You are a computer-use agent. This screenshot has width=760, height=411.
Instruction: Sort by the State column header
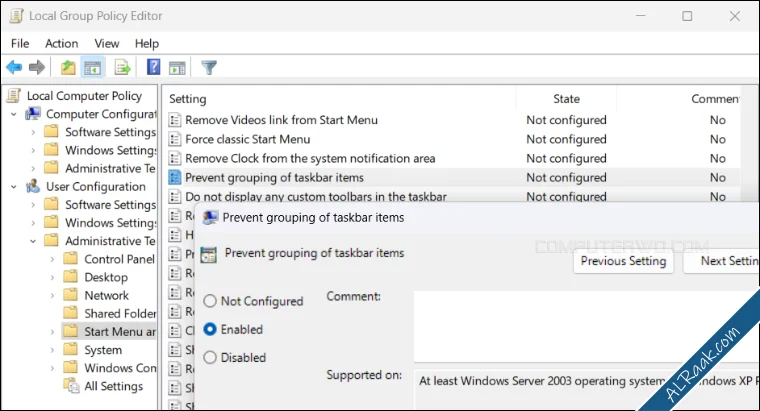566,99
